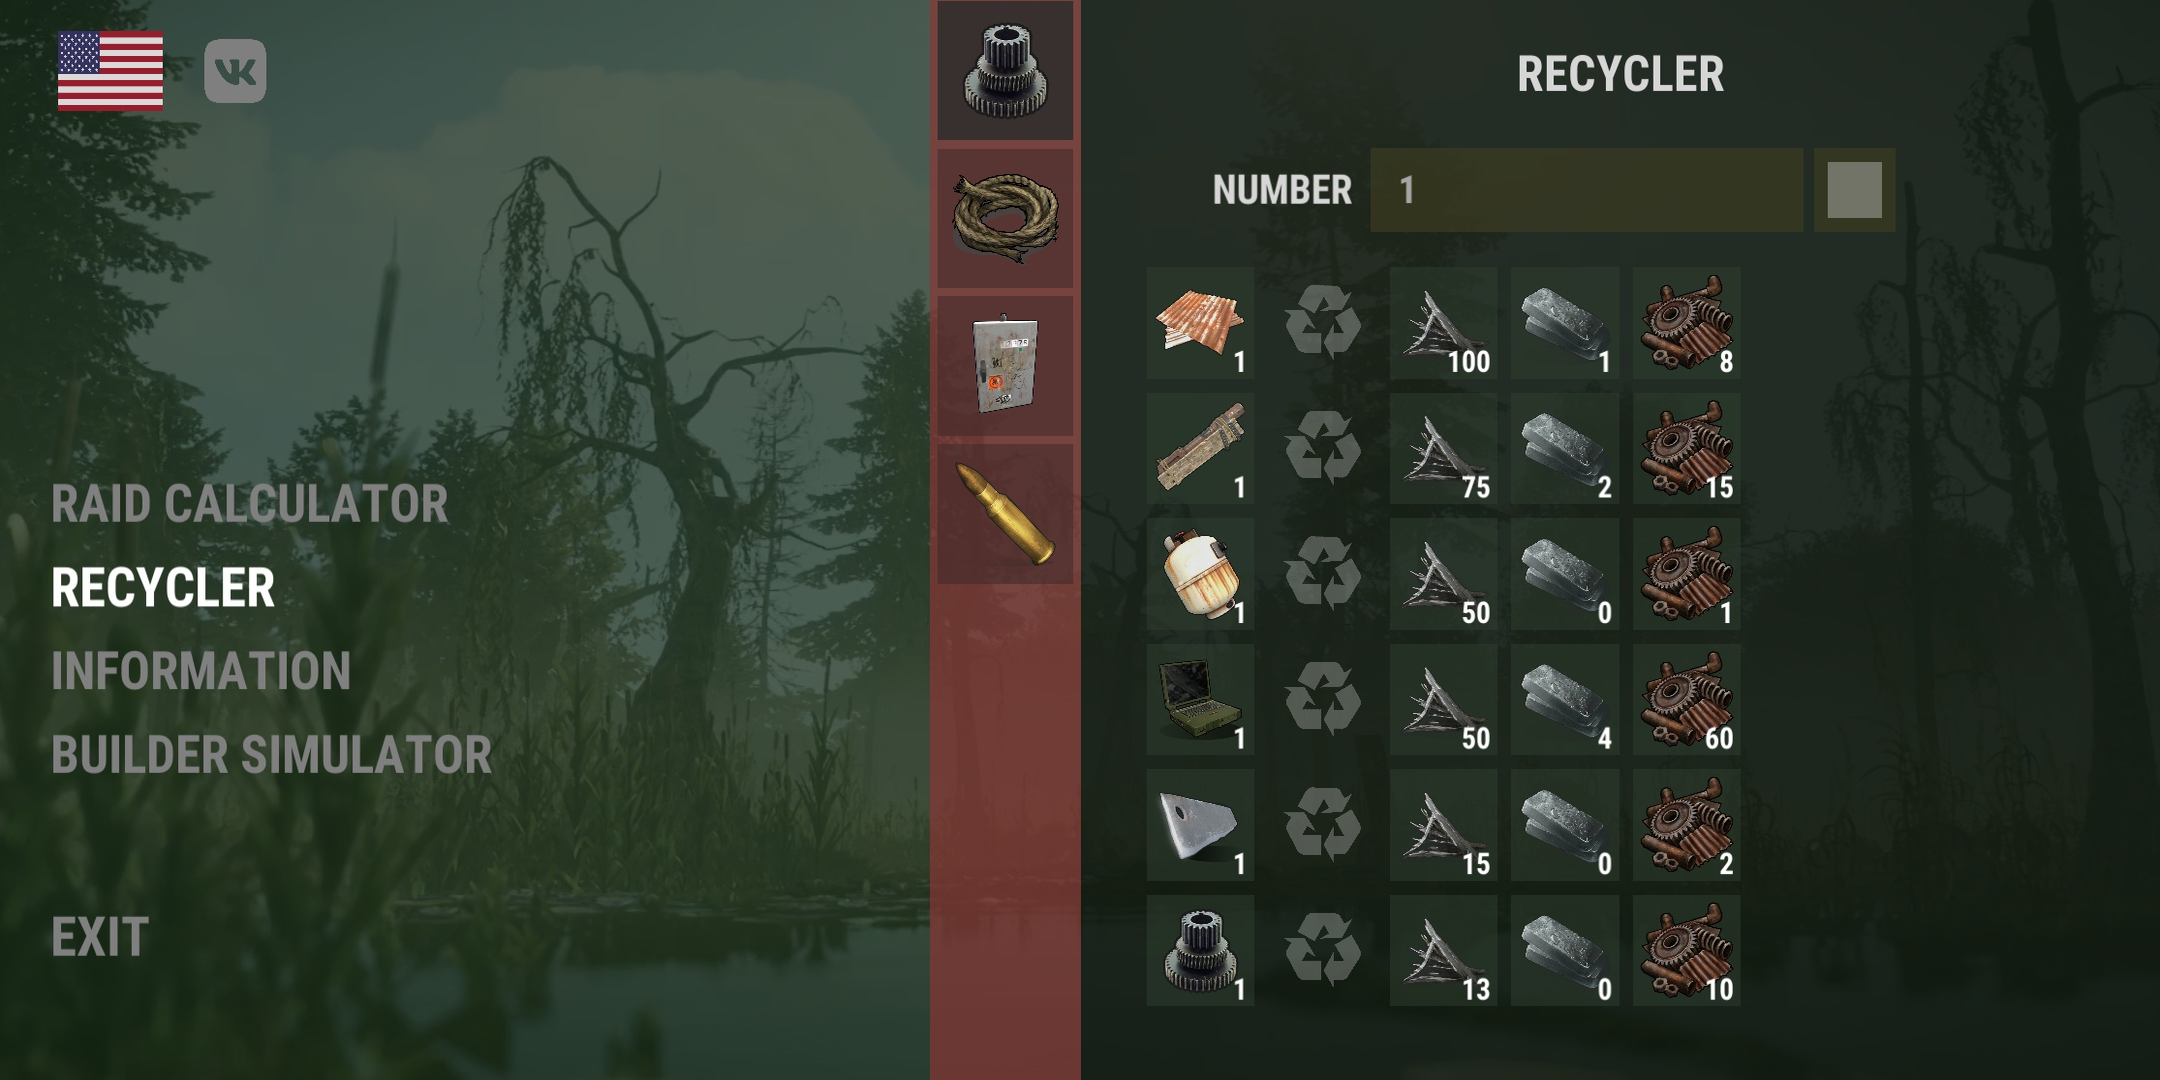Screen dimensions: 2160x1080
Task: Select the Recycler menu item
Action: pyautogui.click(x=163, y=588)
